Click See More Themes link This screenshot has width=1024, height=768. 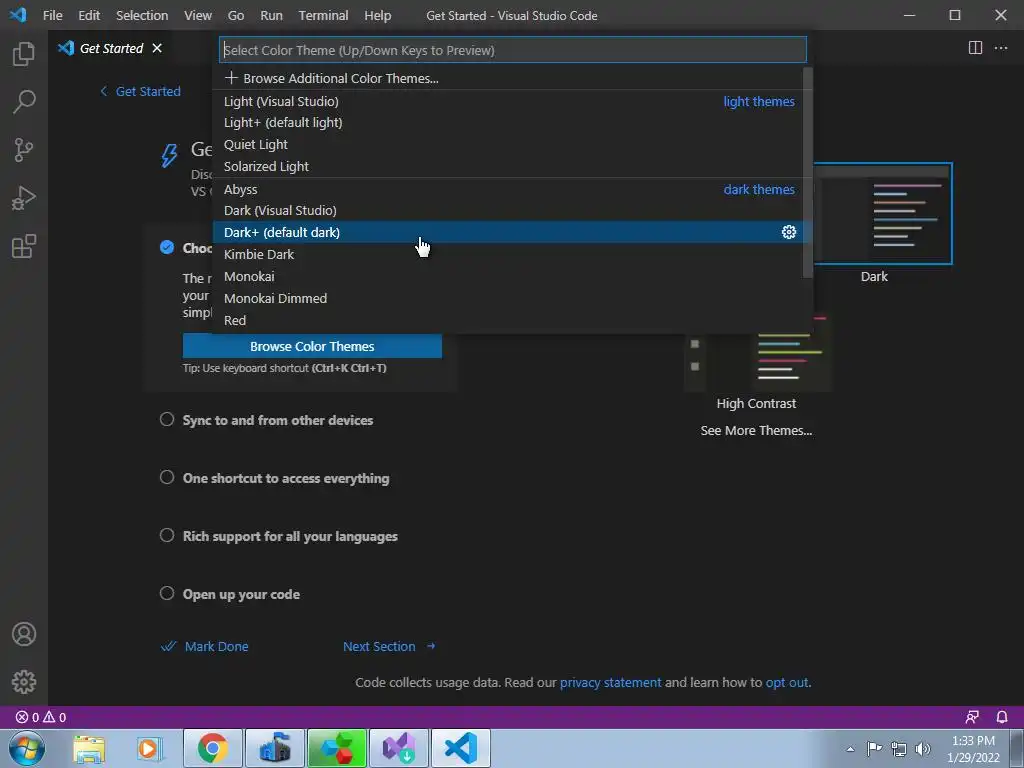point(756,430)
